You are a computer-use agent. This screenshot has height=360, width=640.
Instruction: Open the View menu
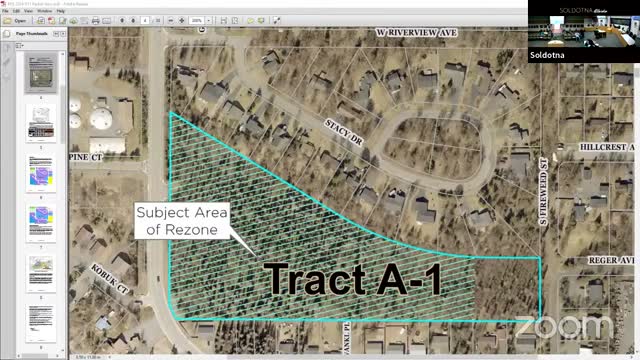coord(29,11)
